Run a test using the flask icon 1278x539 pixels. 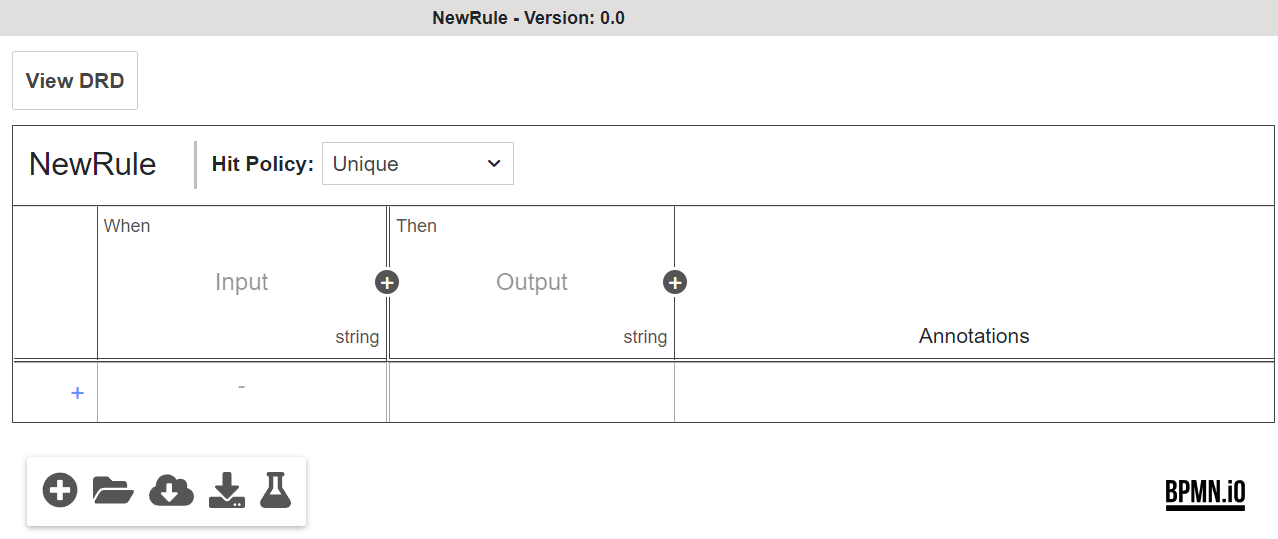point(275,490)
